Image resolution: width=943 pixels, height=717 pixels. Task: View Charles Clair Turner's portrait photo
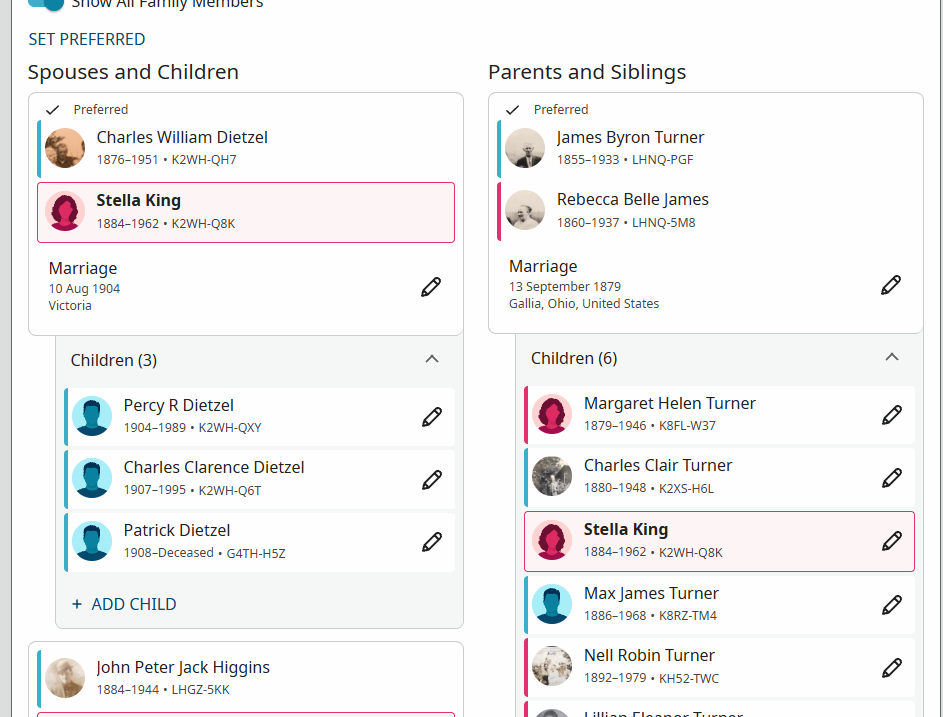552,476
